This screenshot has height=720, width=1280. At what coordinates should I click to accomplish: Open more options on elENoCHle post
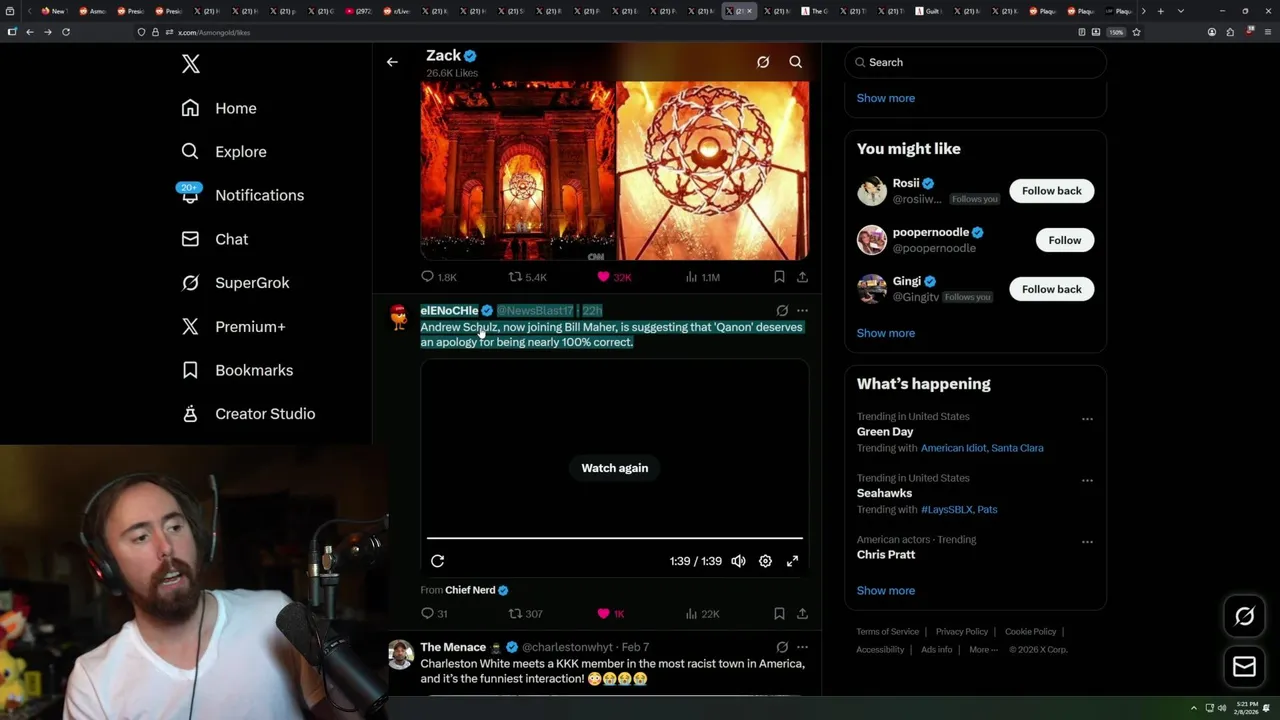tap(802, 311)
